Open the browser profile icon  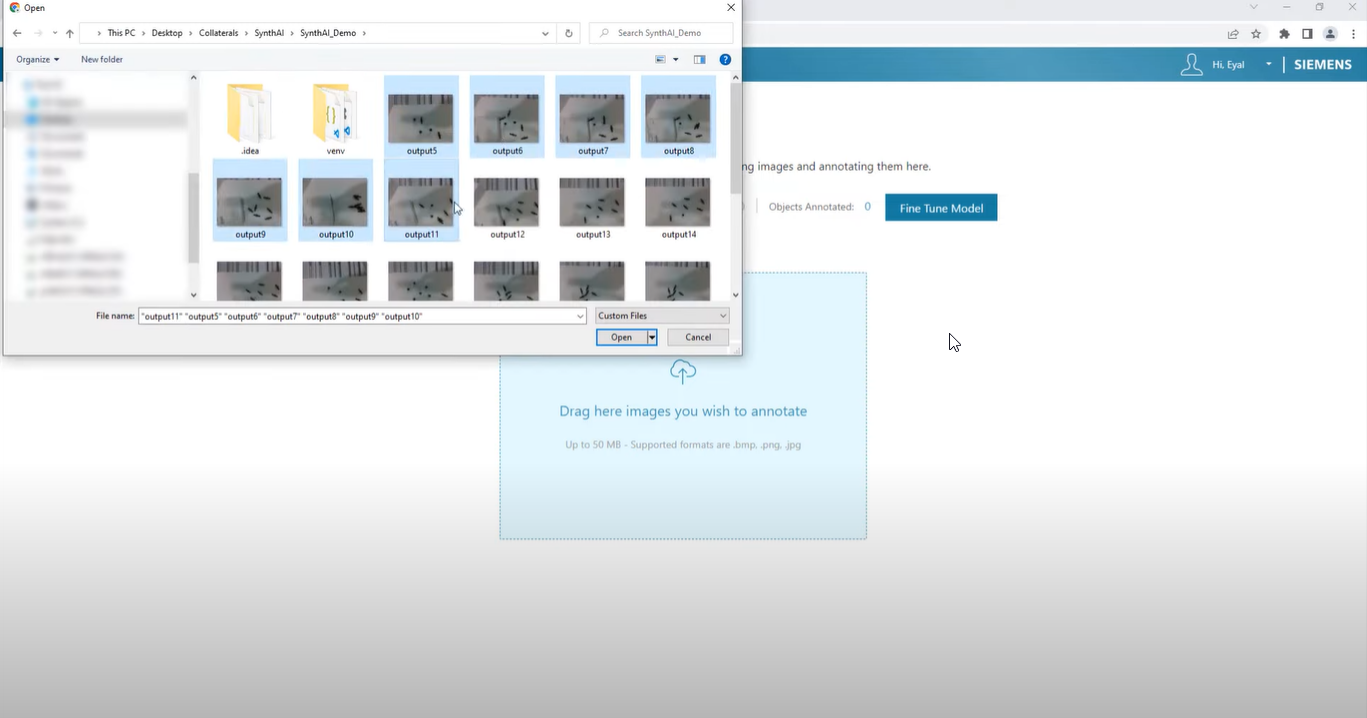1329,33
